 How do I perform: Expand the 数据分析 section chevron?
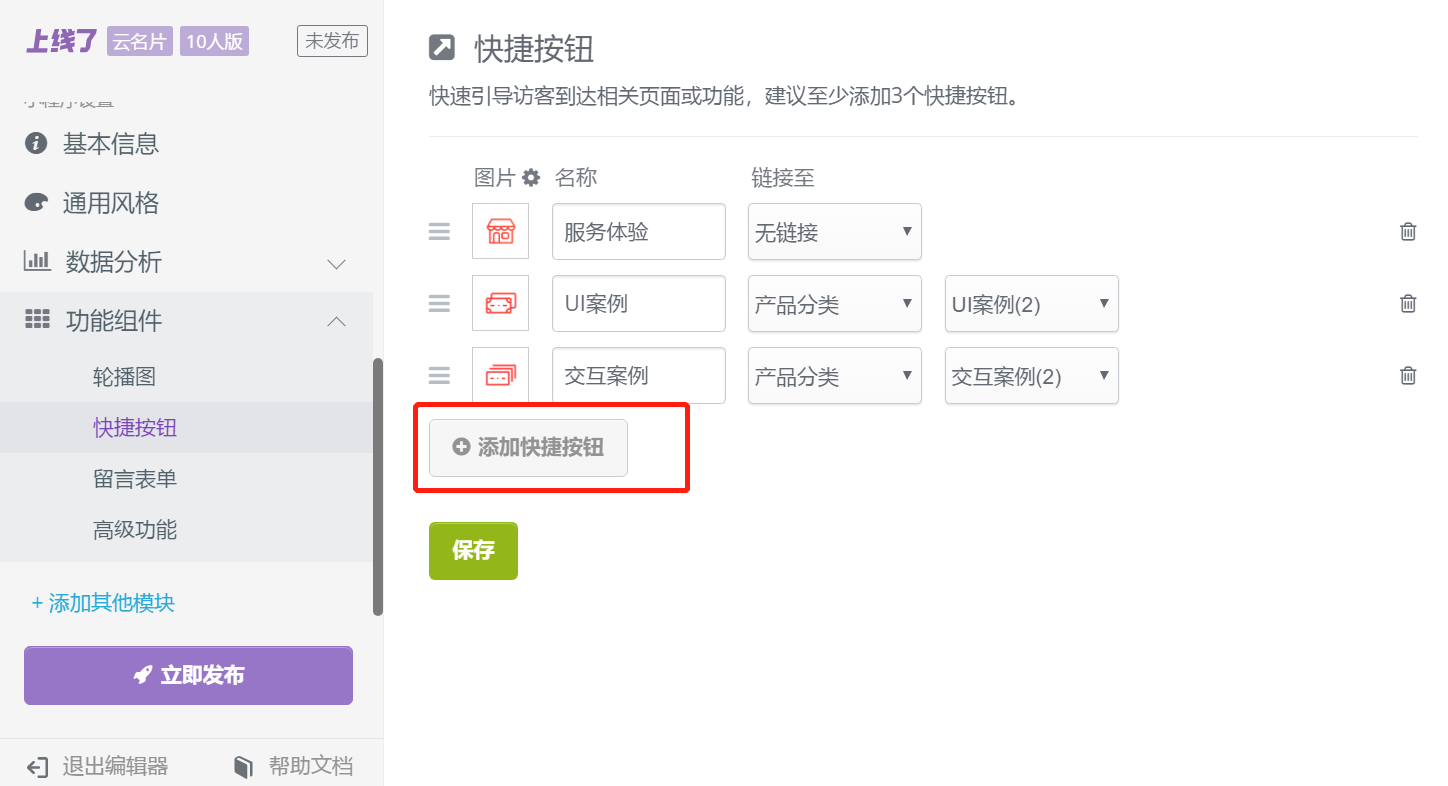pos(337,264)
